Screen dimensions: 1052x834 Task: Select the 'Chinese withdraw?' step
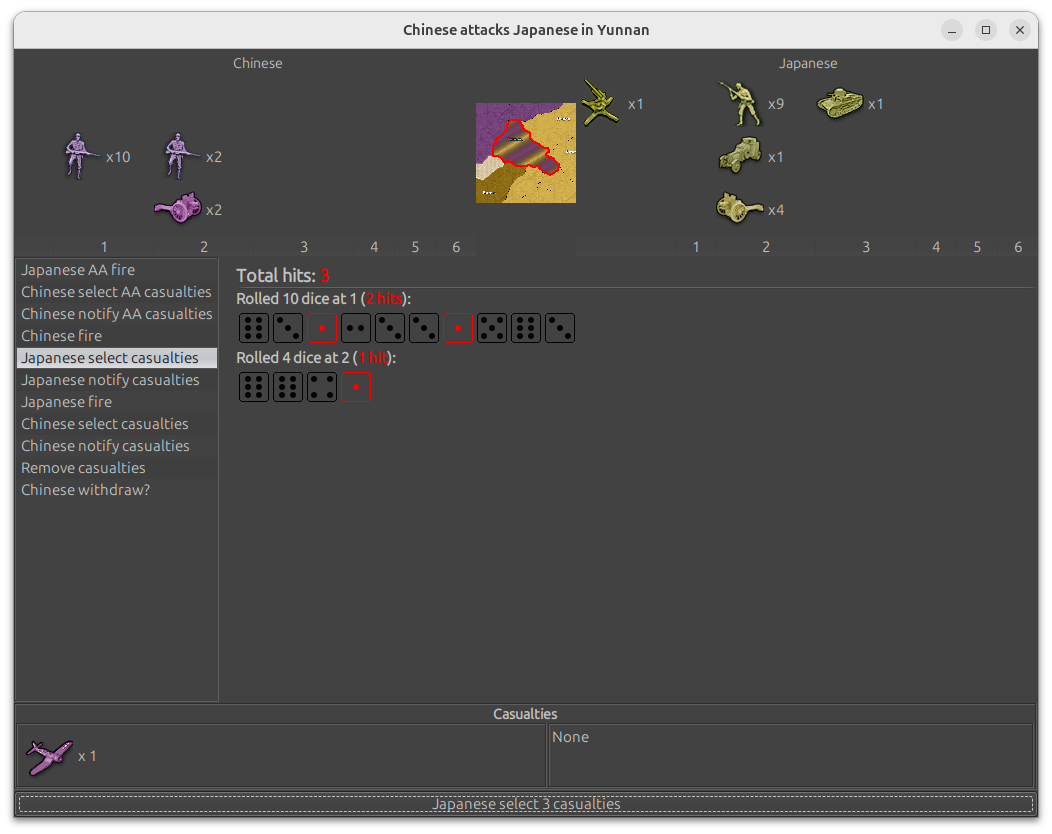click(x=85, y=490)
